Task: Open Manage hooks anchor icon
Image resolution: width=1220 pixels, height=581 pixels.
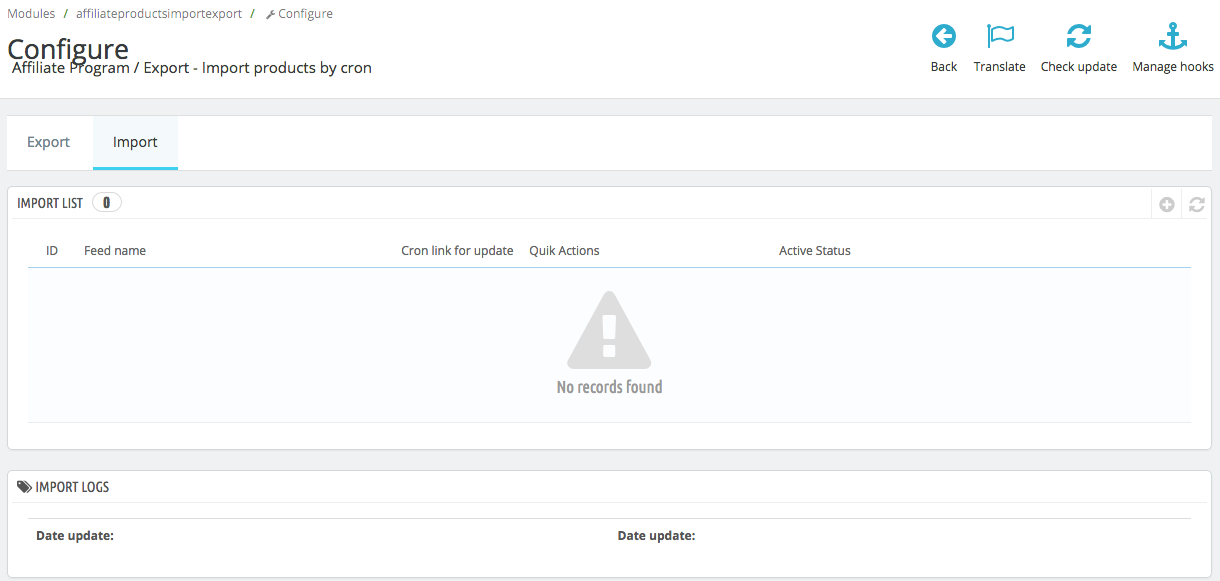Action: point(1172,37)
